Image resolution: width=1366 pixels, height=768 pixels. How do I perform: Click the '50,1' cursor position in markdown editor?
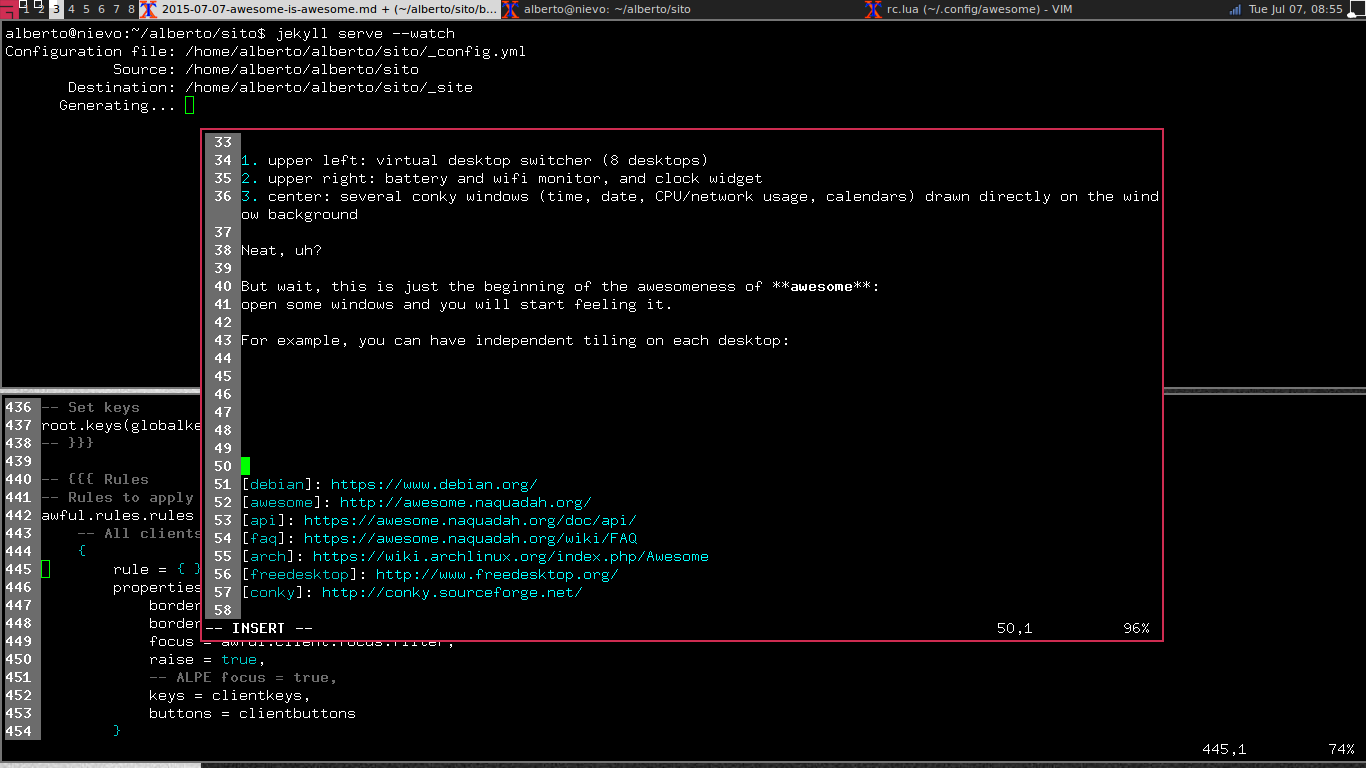coord(1015,628)
